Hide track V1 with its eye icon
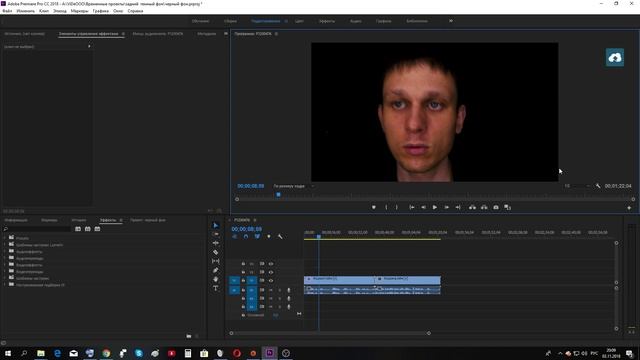 pos(271,280)
